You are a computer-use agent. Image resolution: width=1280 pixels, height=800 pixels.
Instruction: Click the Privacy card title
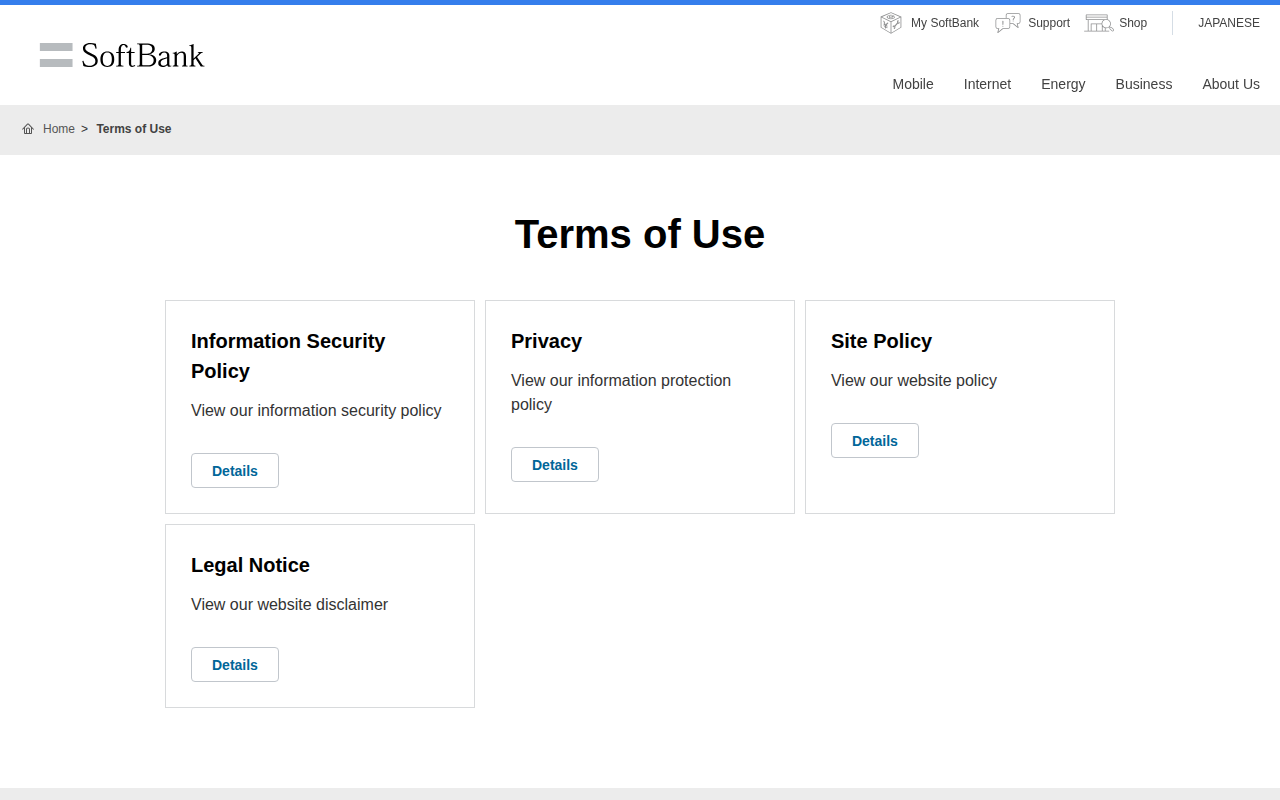point(546,341)
